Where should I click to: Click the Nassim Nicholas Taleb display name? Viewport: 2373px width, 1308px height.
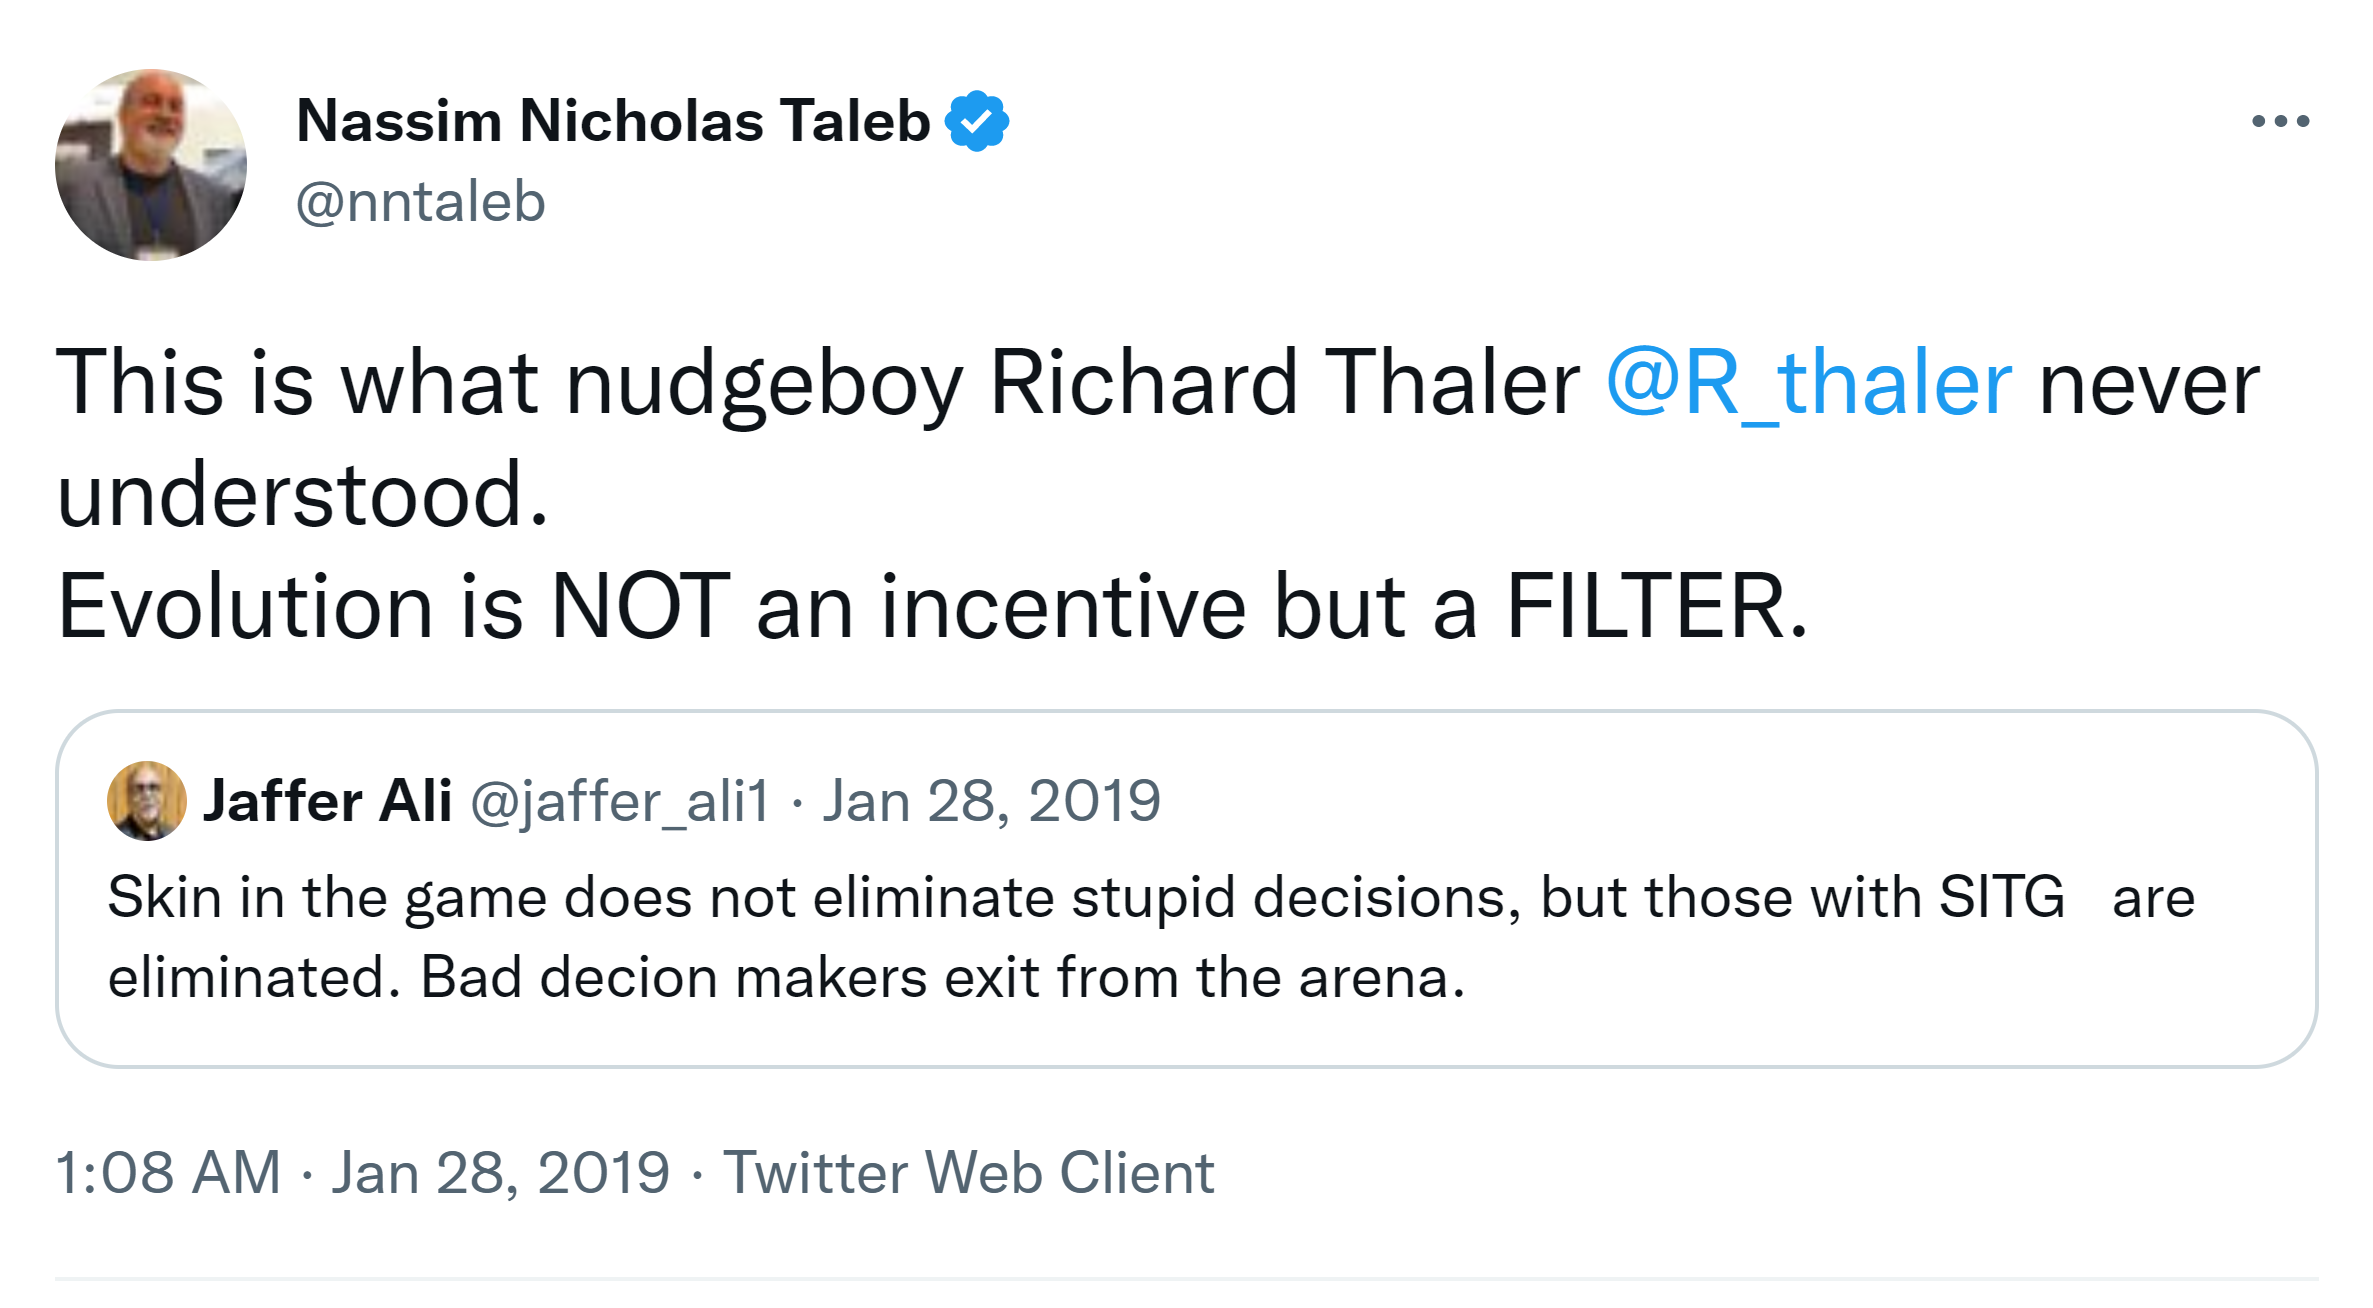[613, 121]
